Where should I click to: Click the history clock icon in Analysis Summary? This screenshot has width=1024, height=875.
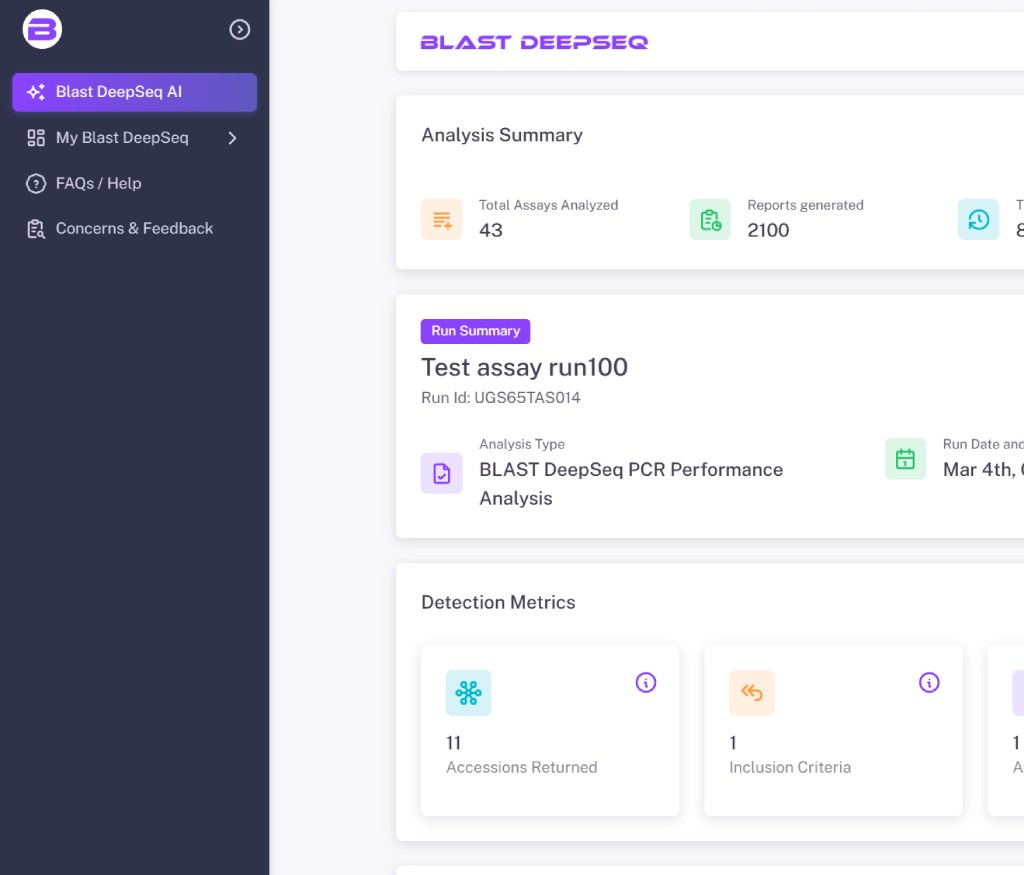978,219
